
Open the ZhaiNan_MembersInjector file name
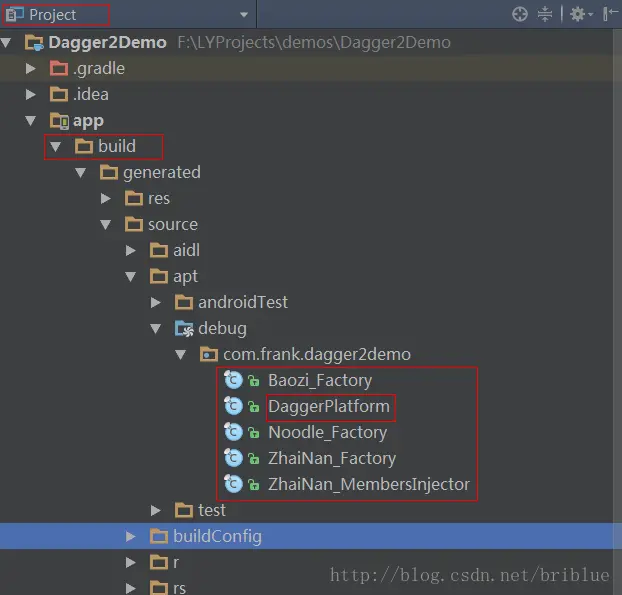tap(369, 484)
